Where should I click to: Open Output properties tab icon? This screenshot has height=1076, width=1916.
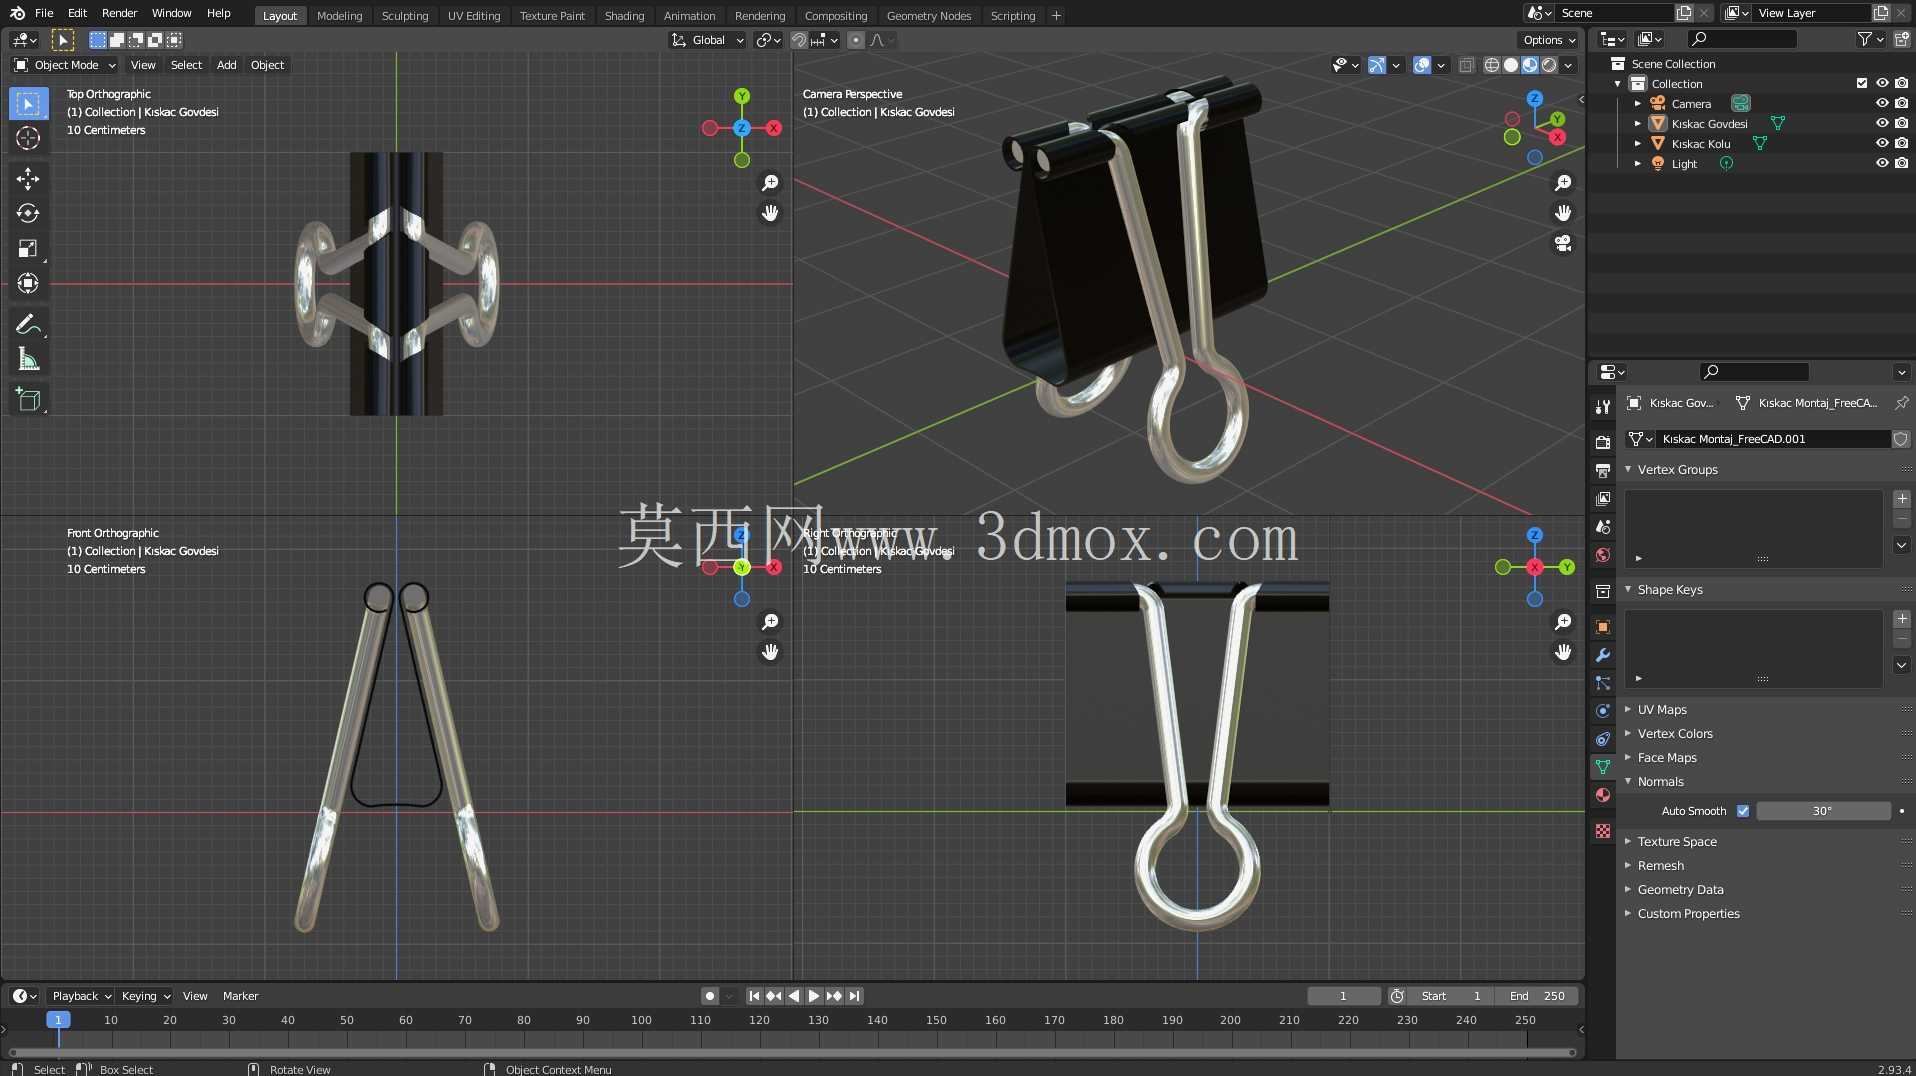(1603, 470)
